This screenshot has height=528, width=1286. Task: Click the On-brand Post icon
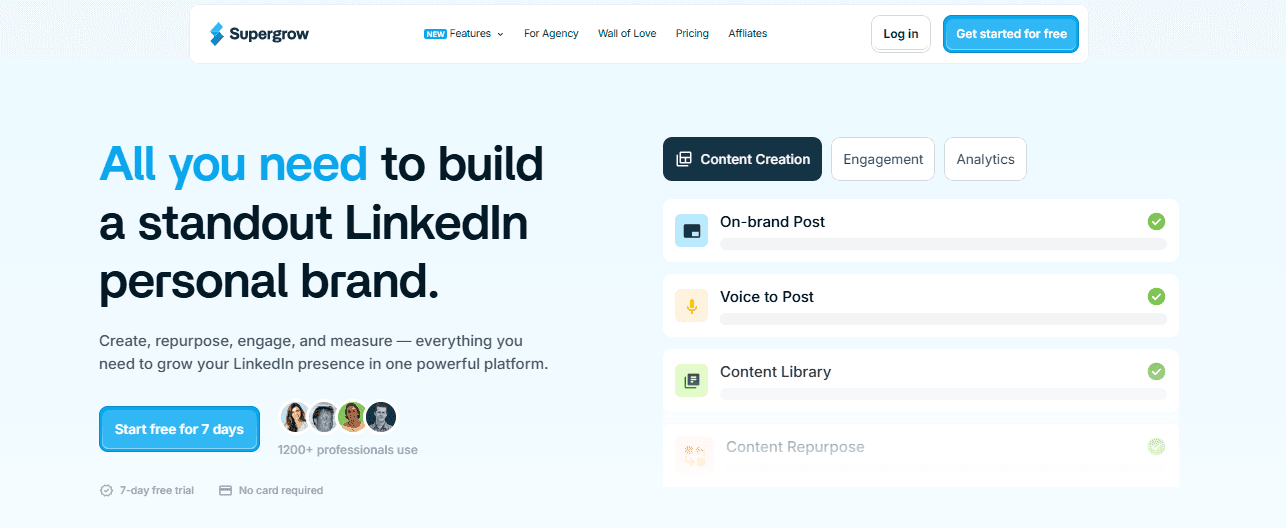tap(691, 231)
